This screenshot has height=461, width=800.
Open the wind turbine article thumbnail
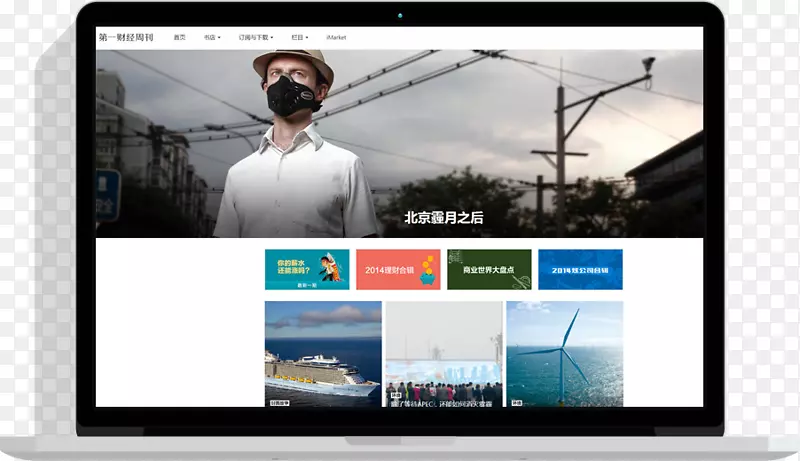pos(565,354)
